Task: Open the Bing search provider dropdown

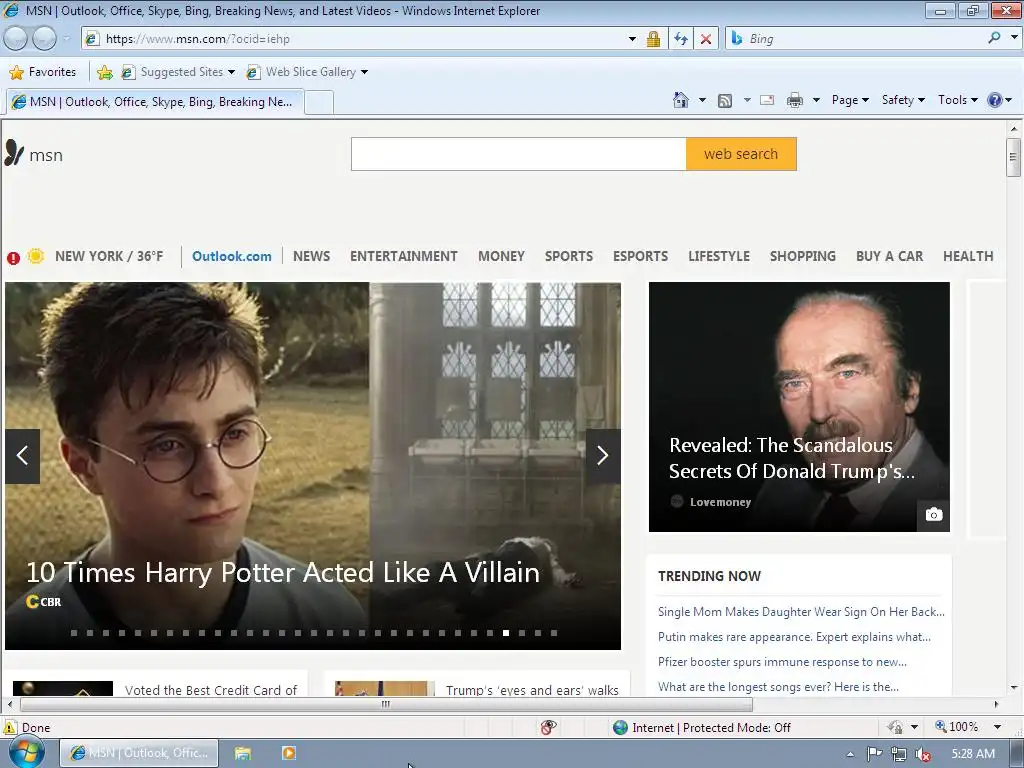Action: 1014,37
